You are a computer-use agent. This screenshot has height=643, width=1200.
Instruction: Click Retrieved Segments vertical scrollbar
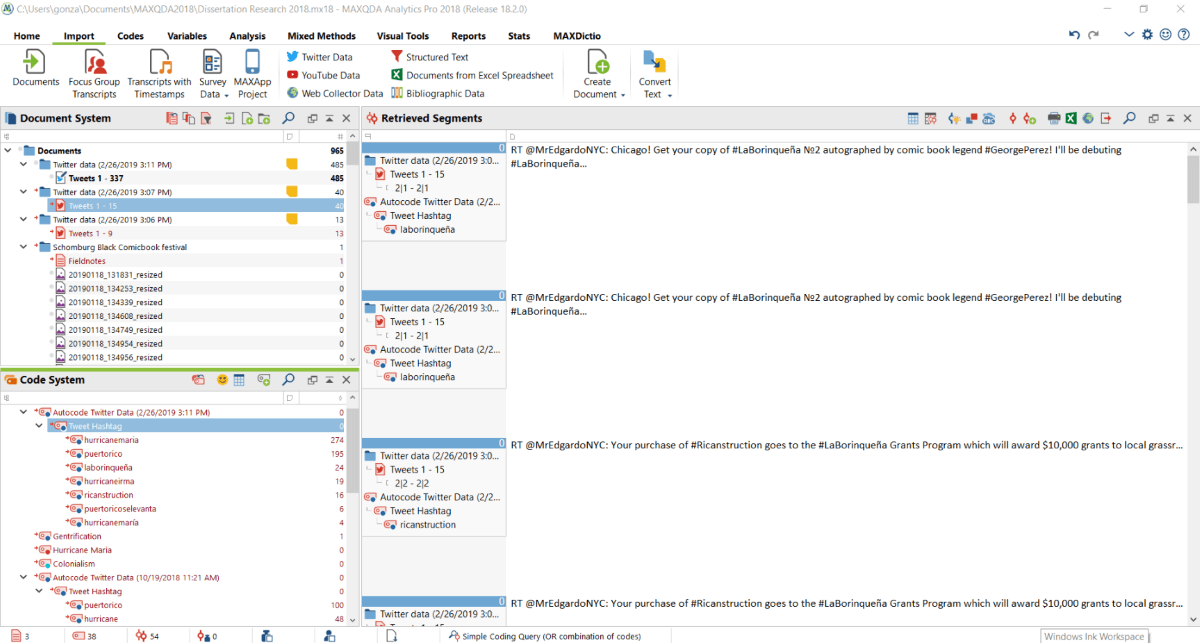1193,180
